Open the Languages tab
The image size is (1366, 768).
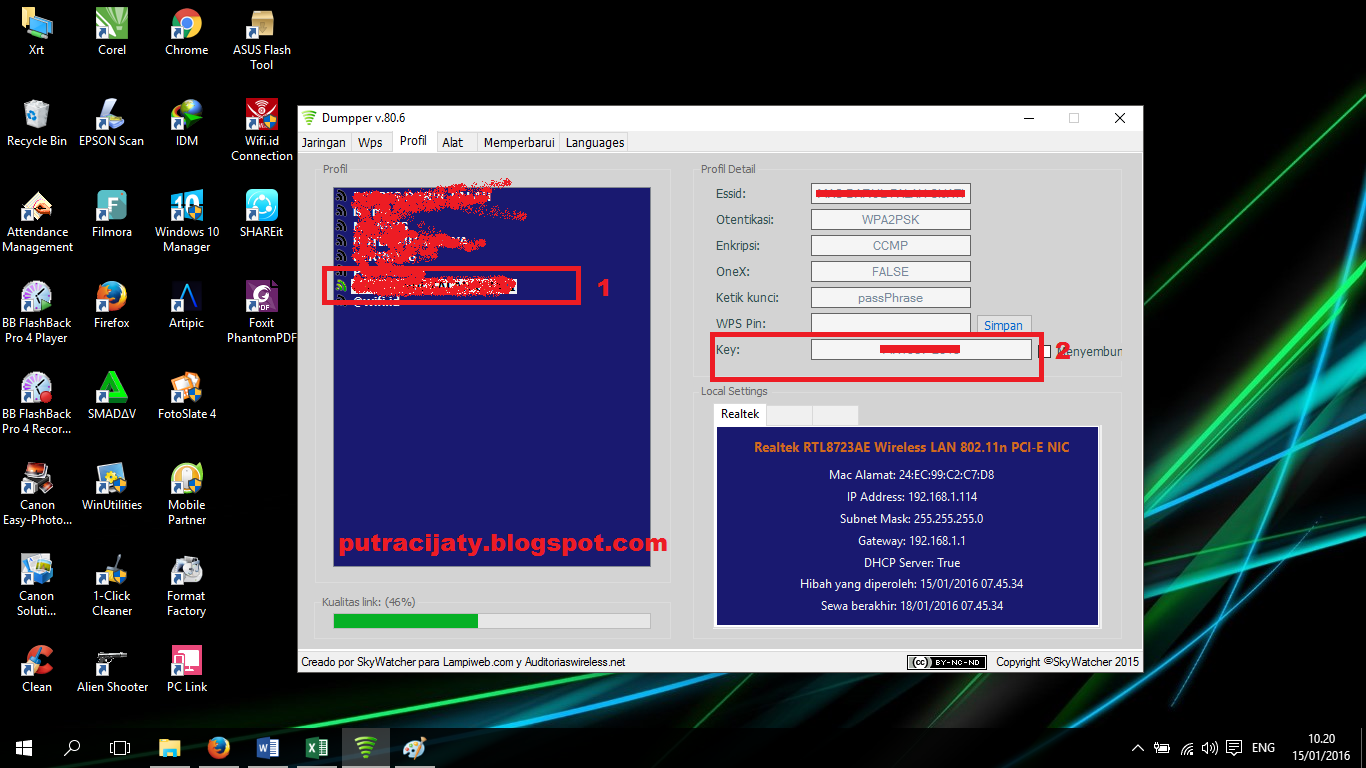point(595,142)
